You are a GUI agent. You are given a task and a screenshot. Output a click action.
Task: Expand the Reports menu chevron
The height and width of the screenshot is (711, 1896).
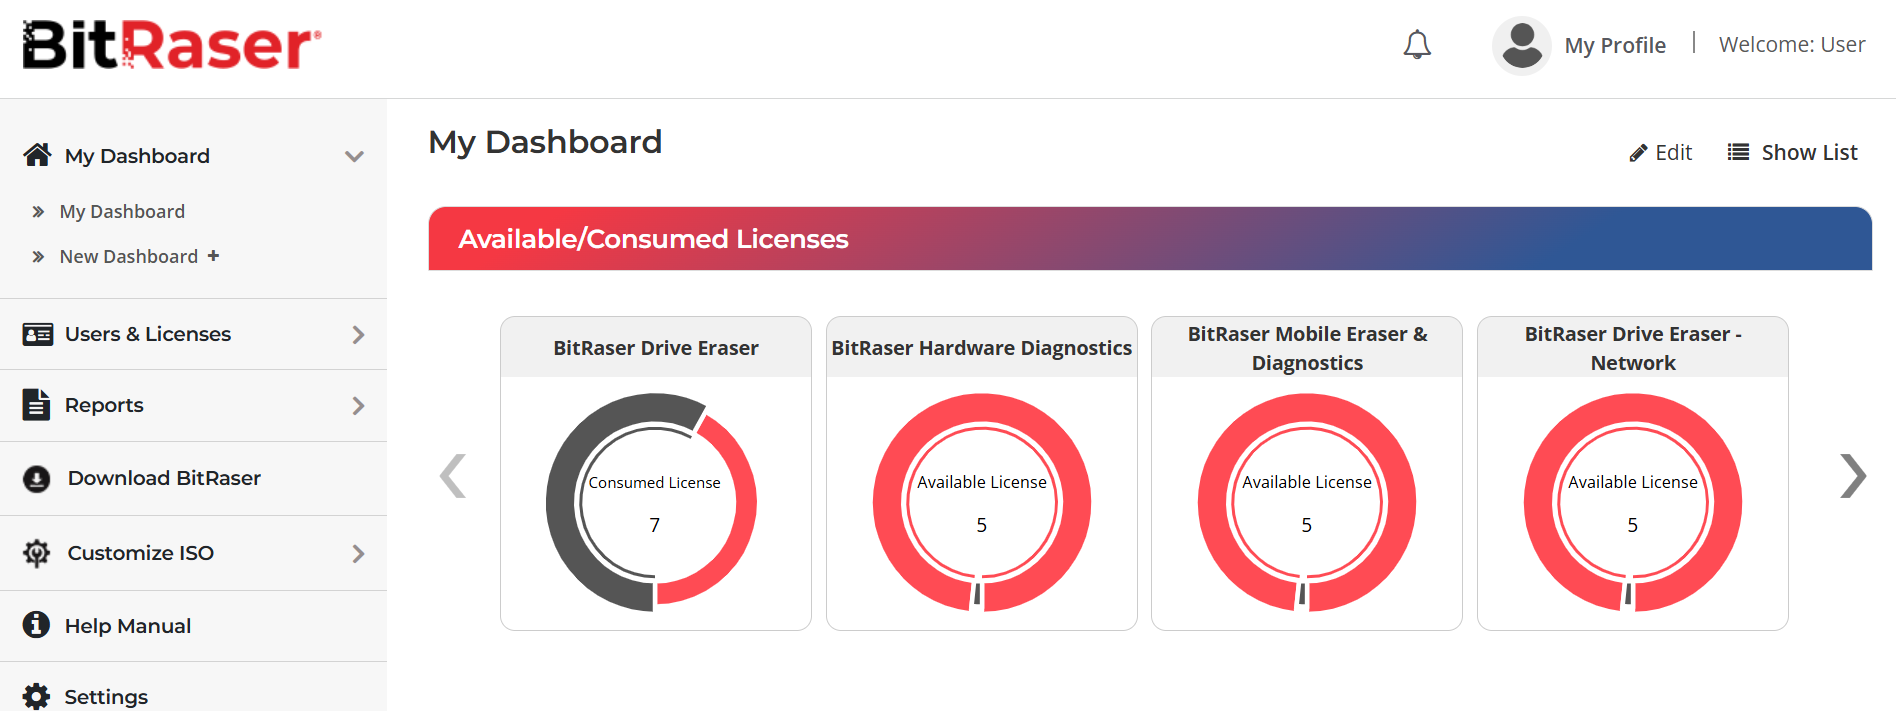(358, 406)
